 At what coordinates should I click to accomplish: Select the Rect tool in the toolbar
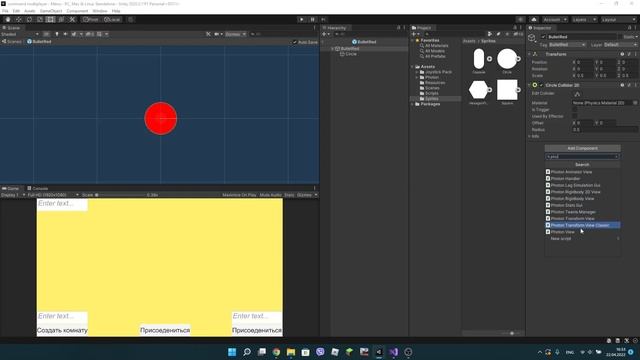tap(50, 20)
